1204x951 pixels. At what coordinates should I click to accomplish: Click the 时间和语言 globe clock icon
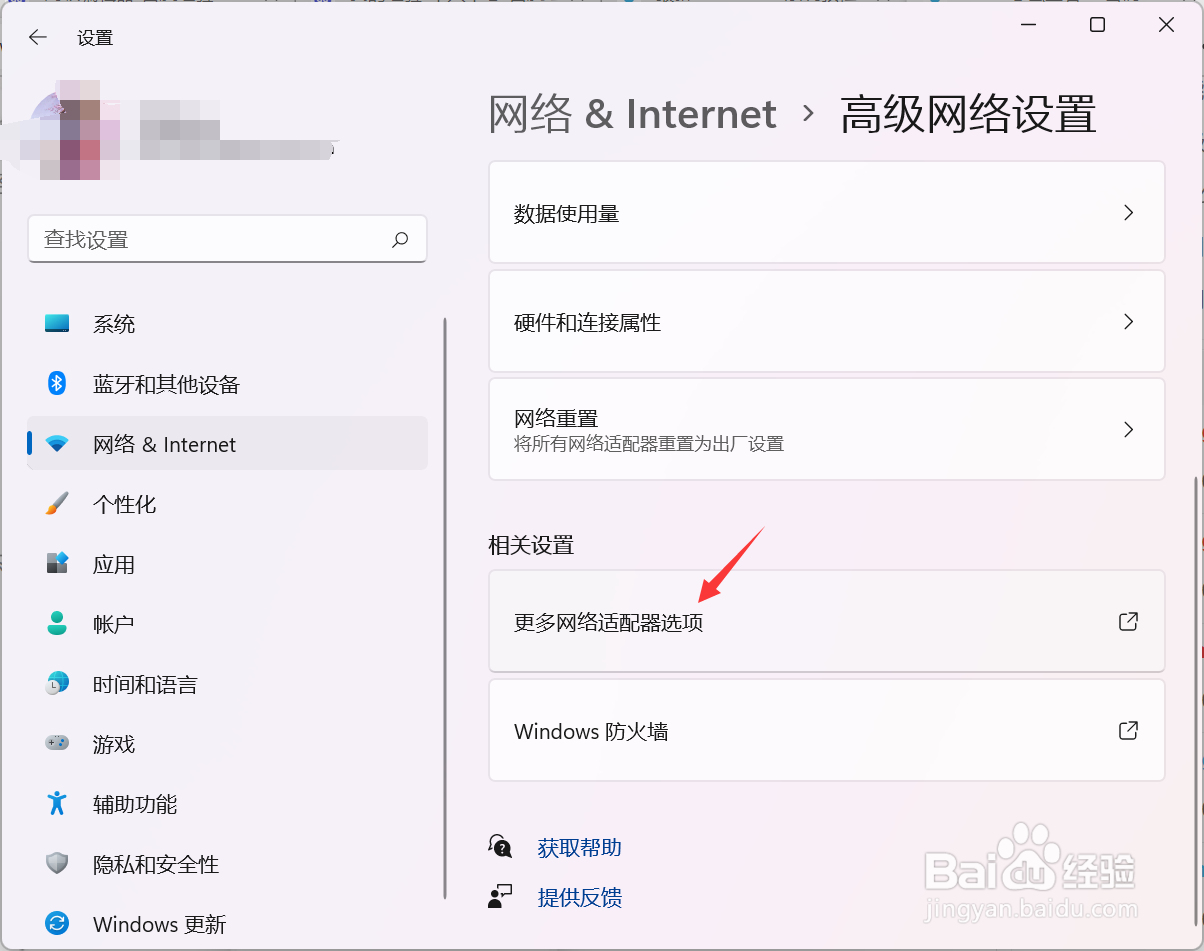click(x=57, y=684)
